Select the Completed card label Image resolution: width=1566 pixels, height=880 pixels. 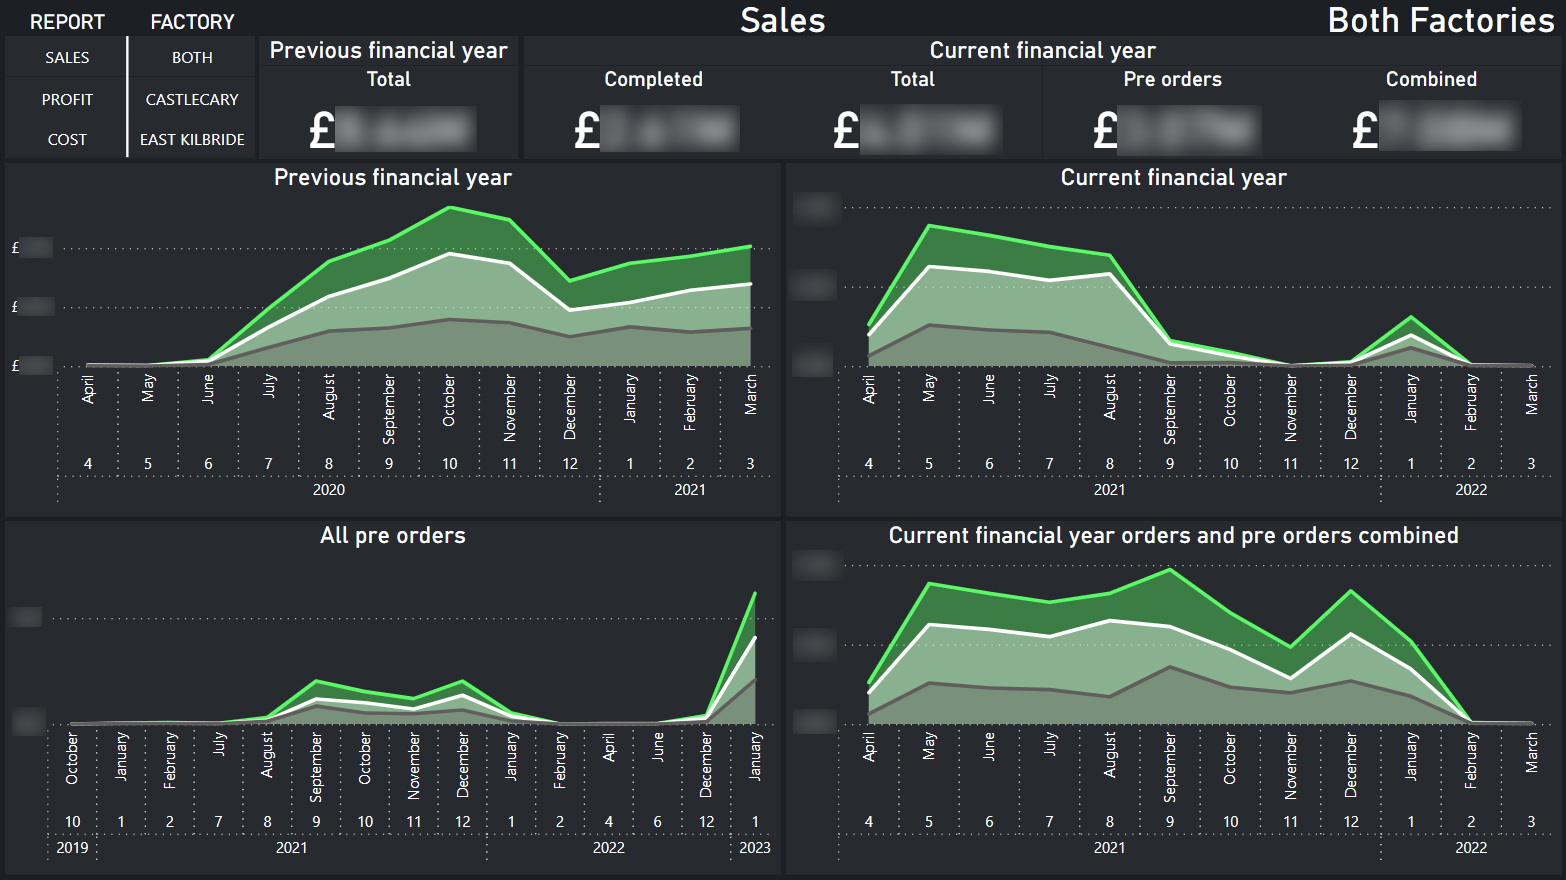(x=654, y=79)
